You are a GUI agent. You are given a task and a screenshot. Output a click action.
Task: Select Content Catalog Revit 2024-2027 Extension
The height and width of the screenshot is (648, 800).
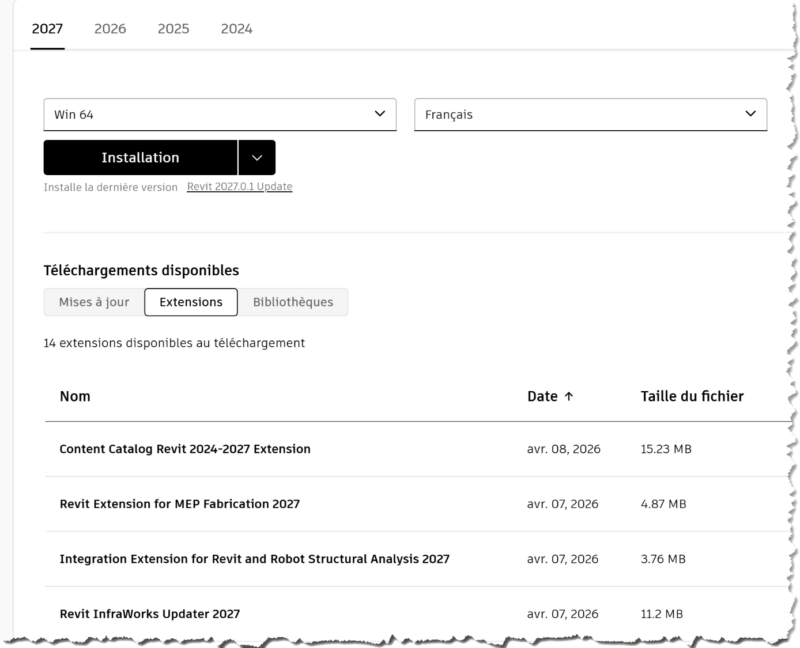(x=185, y=449)
